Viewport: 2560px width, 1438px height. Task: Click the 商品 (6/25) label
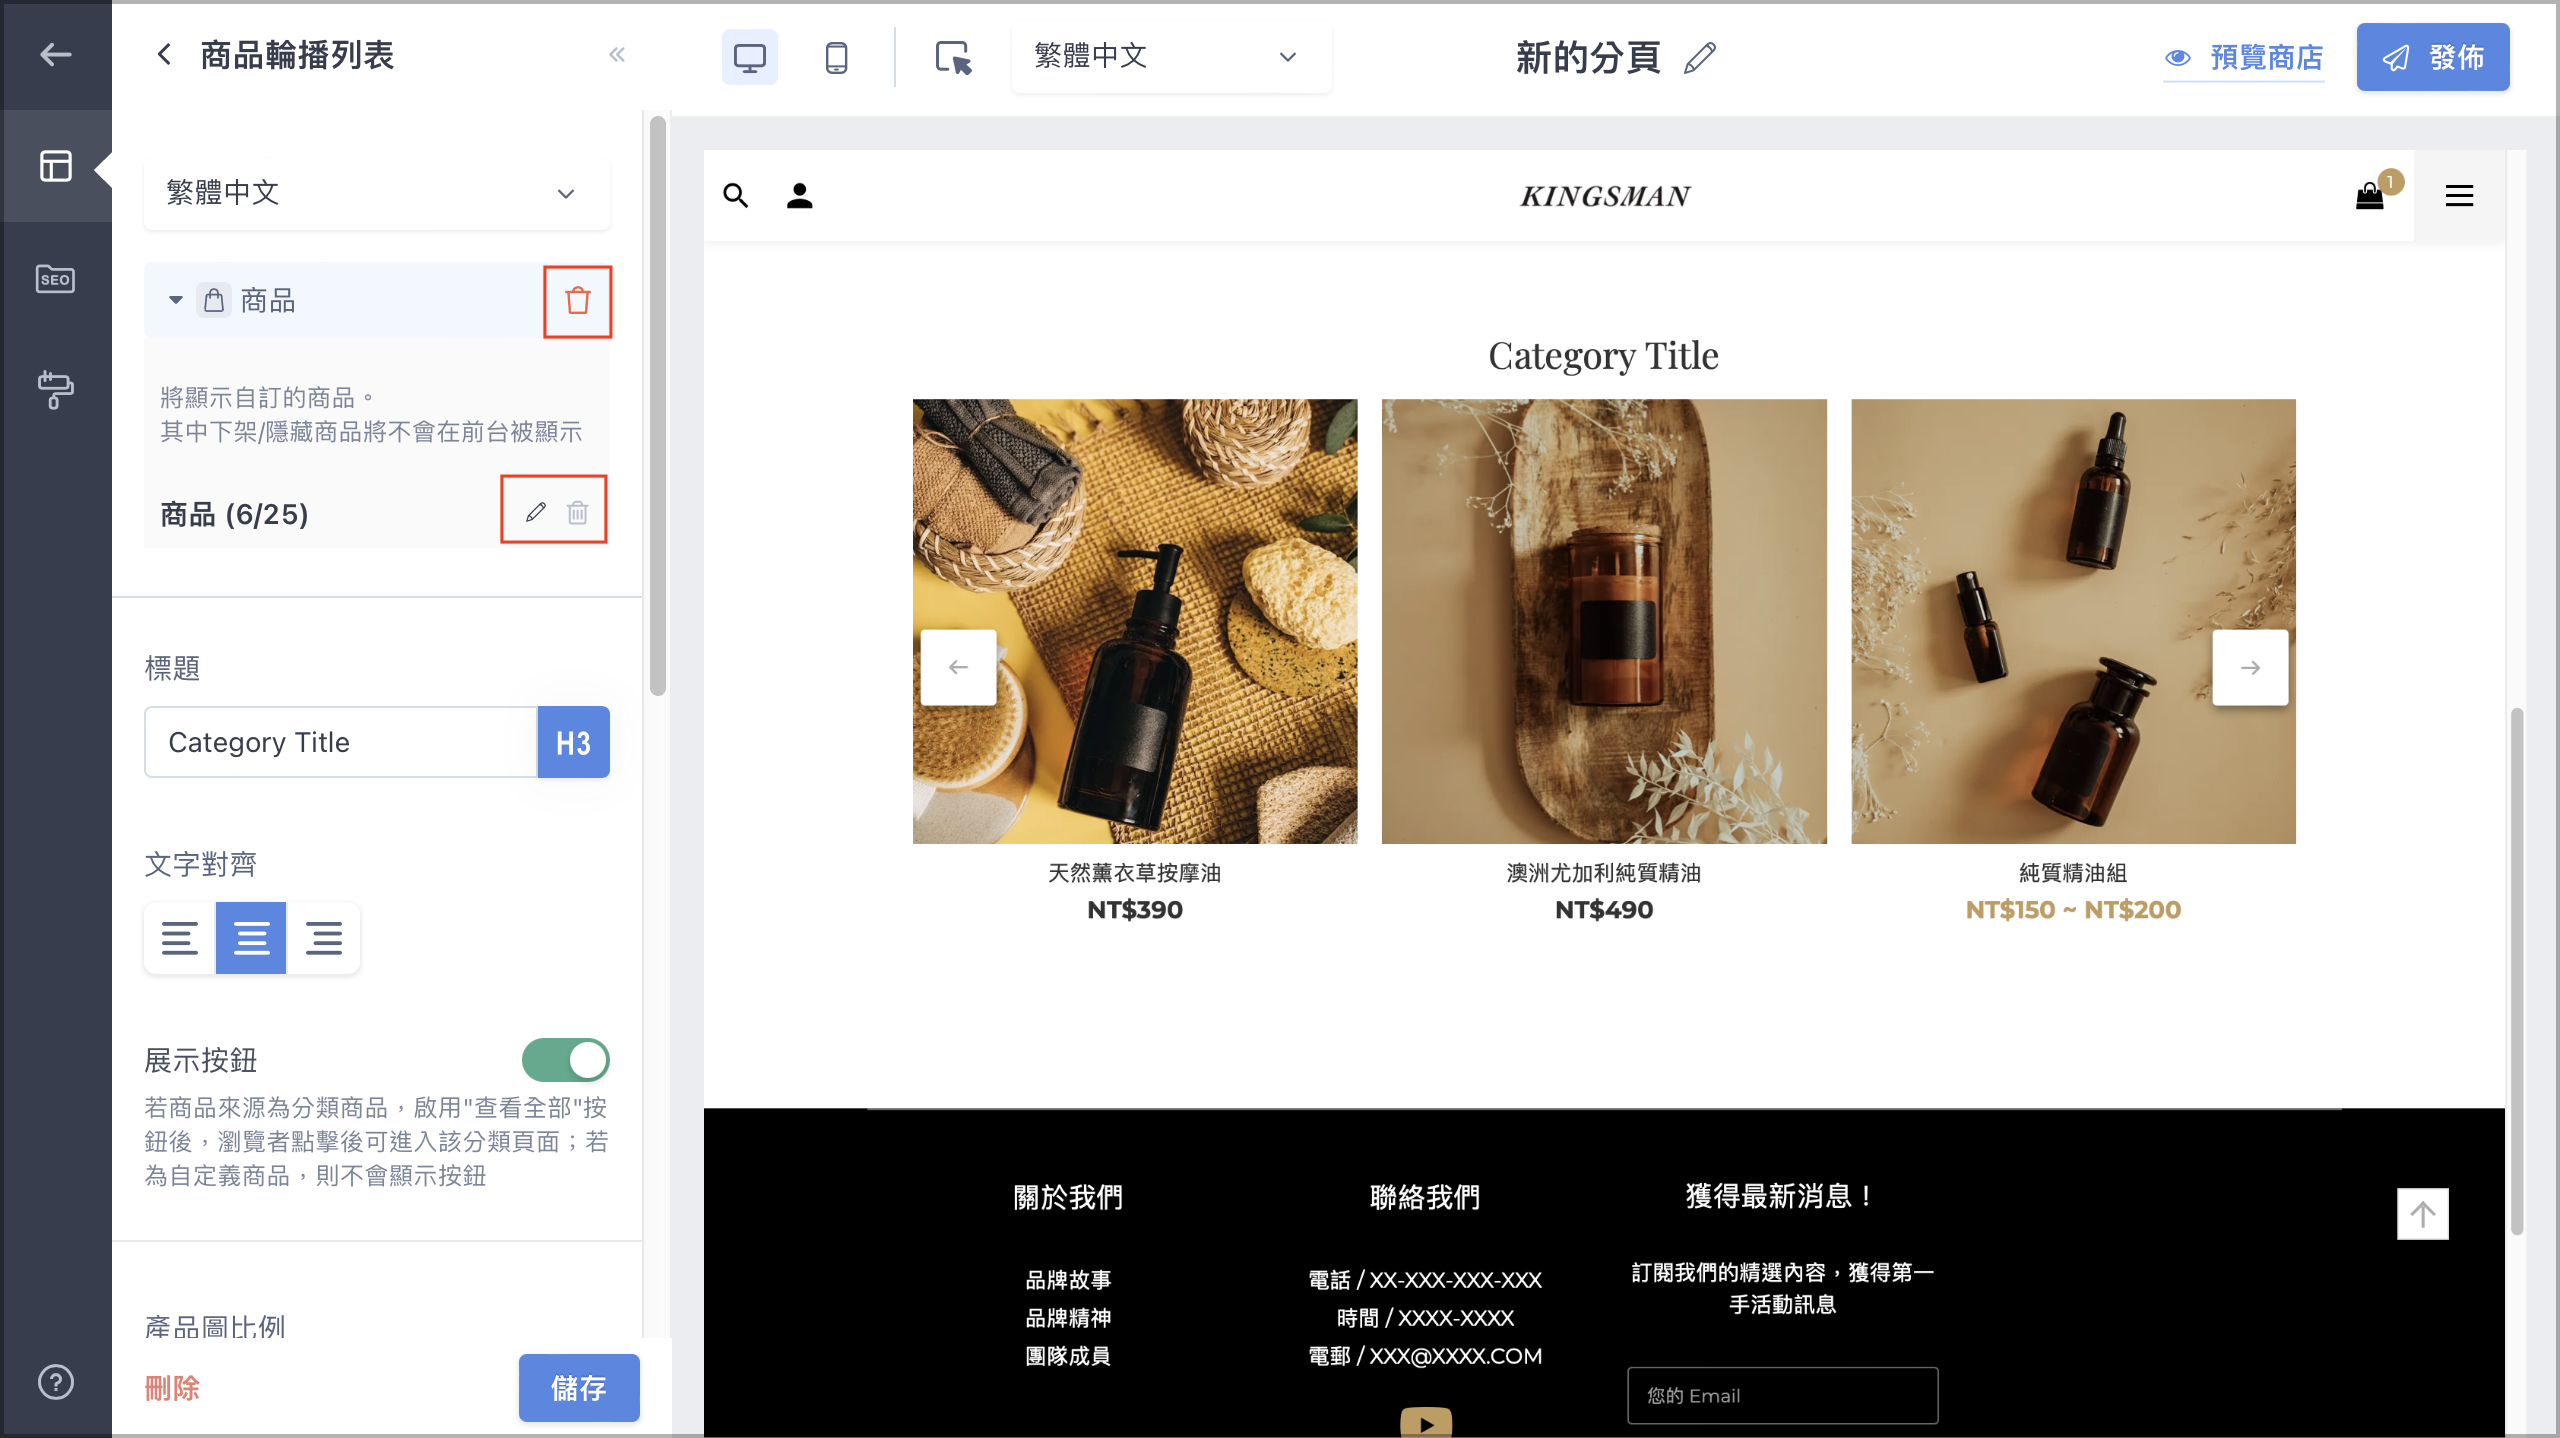click(235, 514)
